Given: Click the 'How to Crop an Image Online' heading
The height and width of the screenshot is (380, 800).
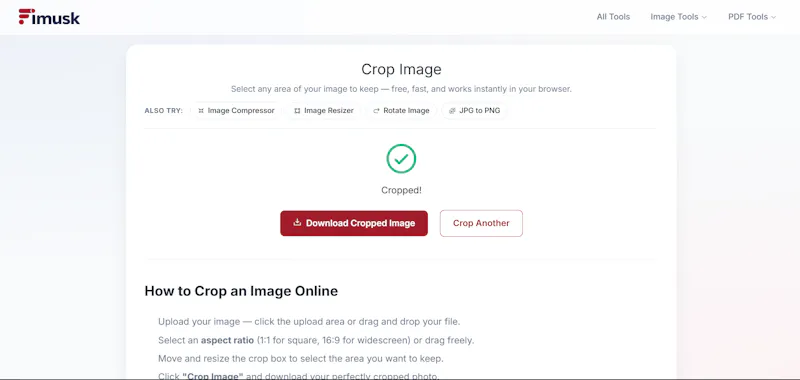Looking at the screenshot, I should pyautogui.click(x=241, y=291).
